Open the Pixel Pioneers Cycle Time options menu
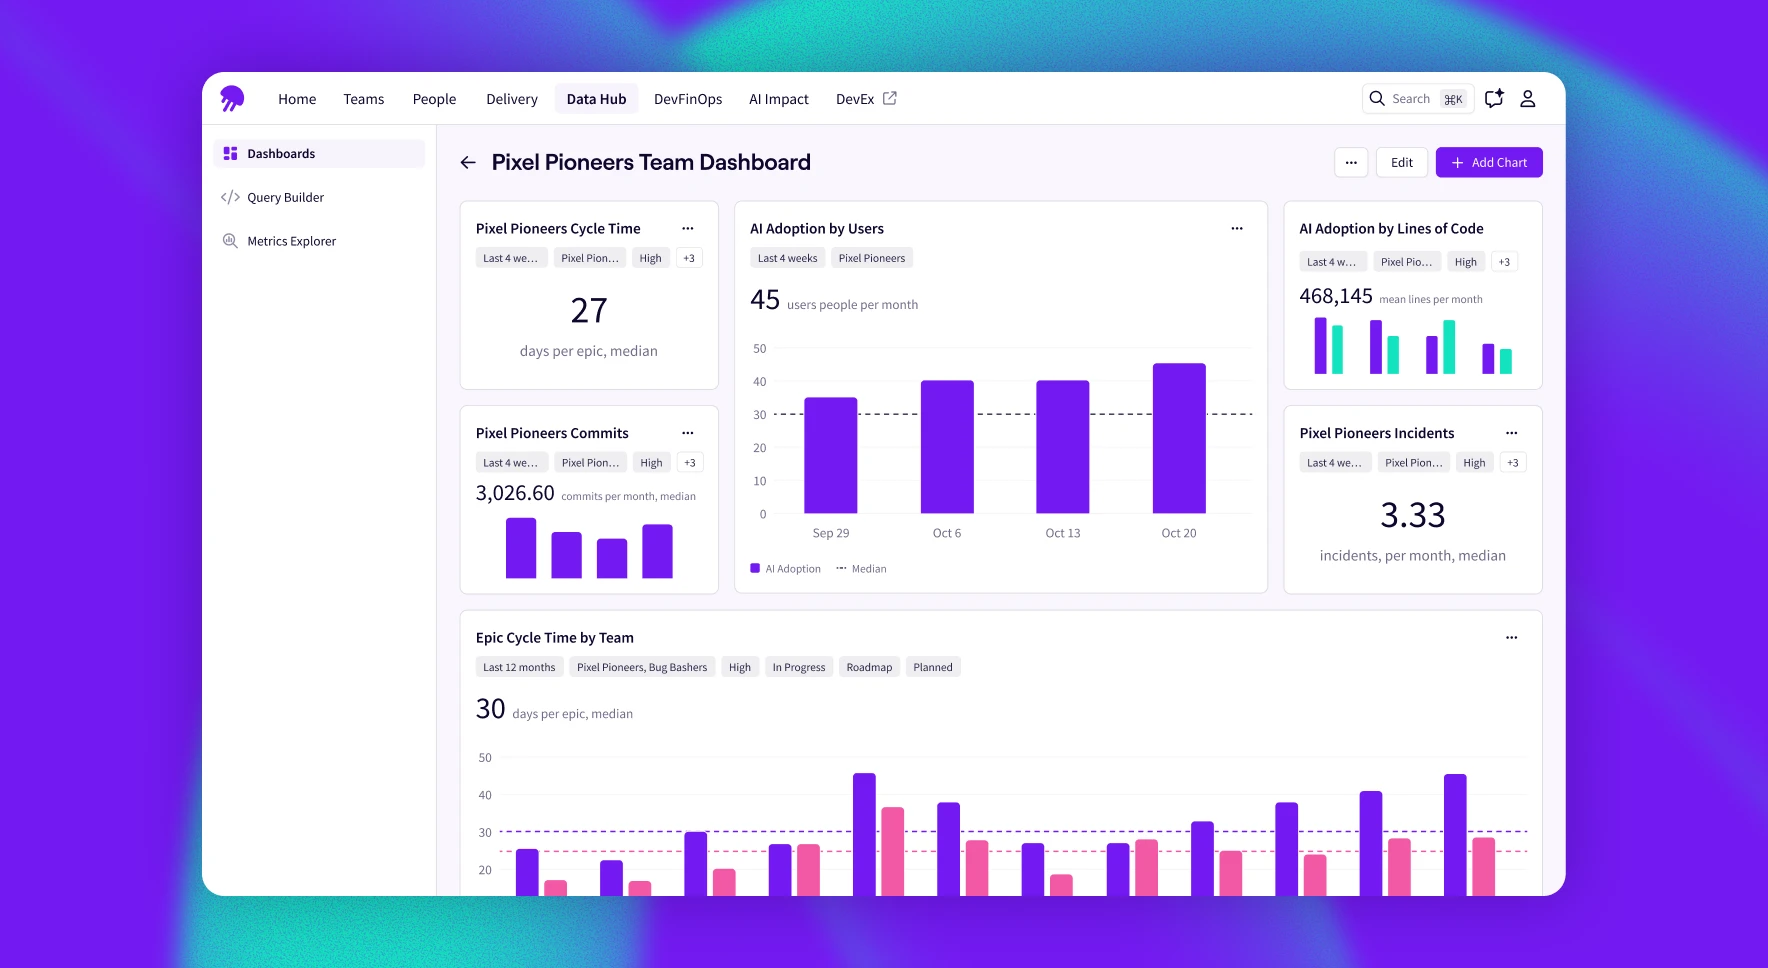This screenshot has height=968, width=1768. pos(688,228)
